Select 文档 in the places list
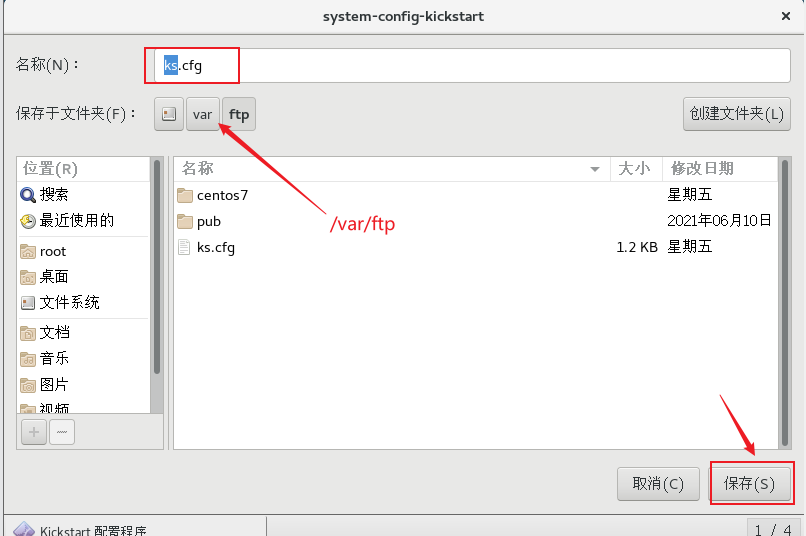The image size is (806, 536). coord(84,333)
